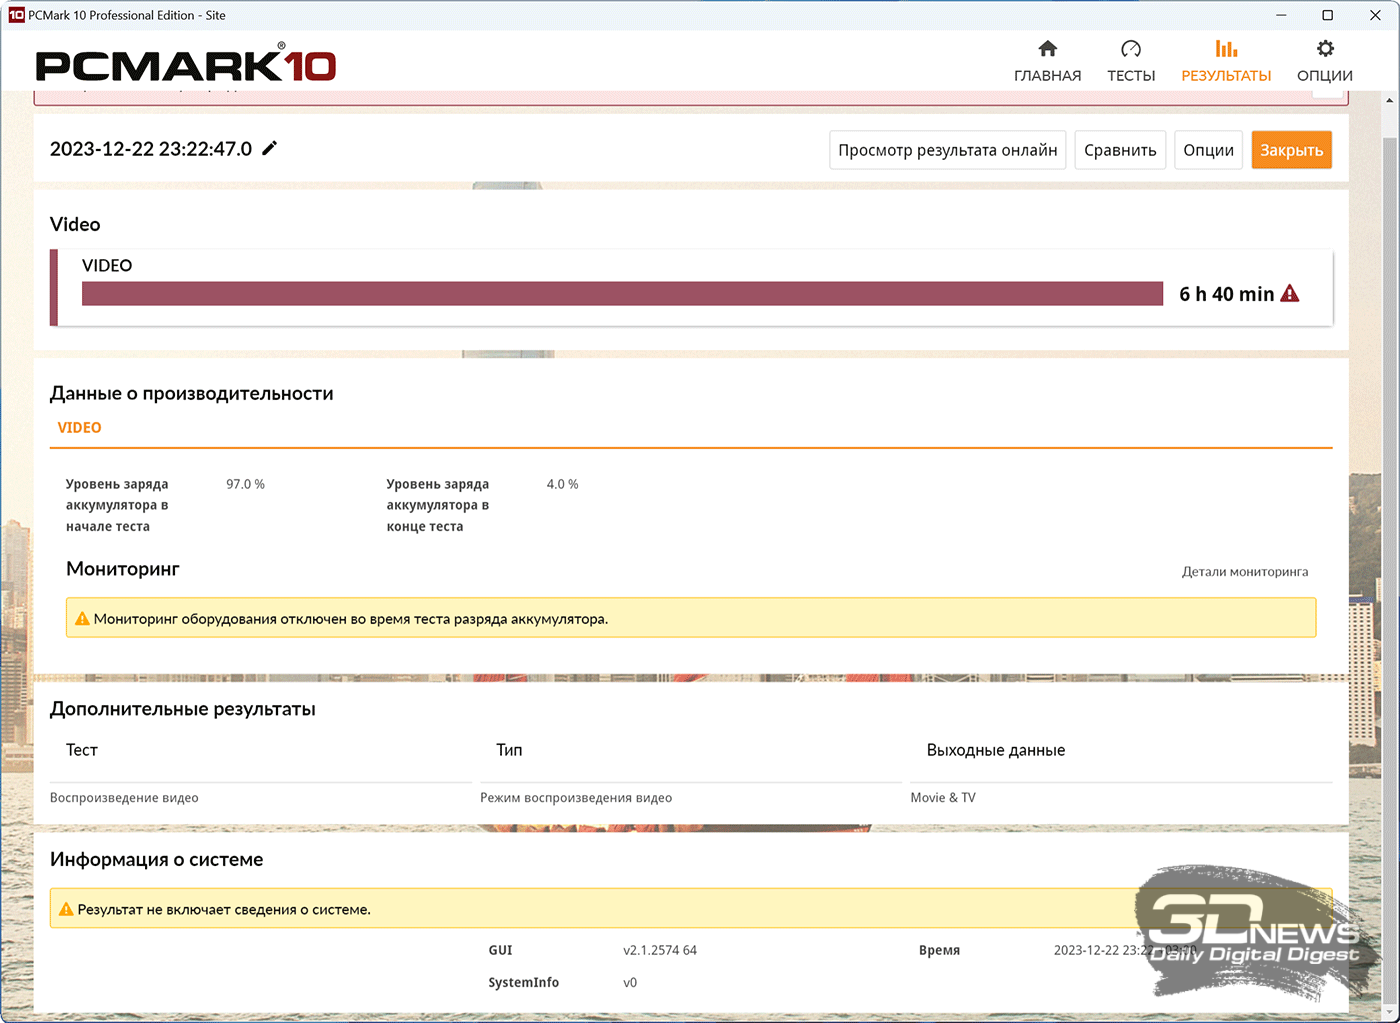Screen dimensions: 1400x1023
Task: Click the result date 2023-12-22 23:22:47.0
Action: pos(151,149)
